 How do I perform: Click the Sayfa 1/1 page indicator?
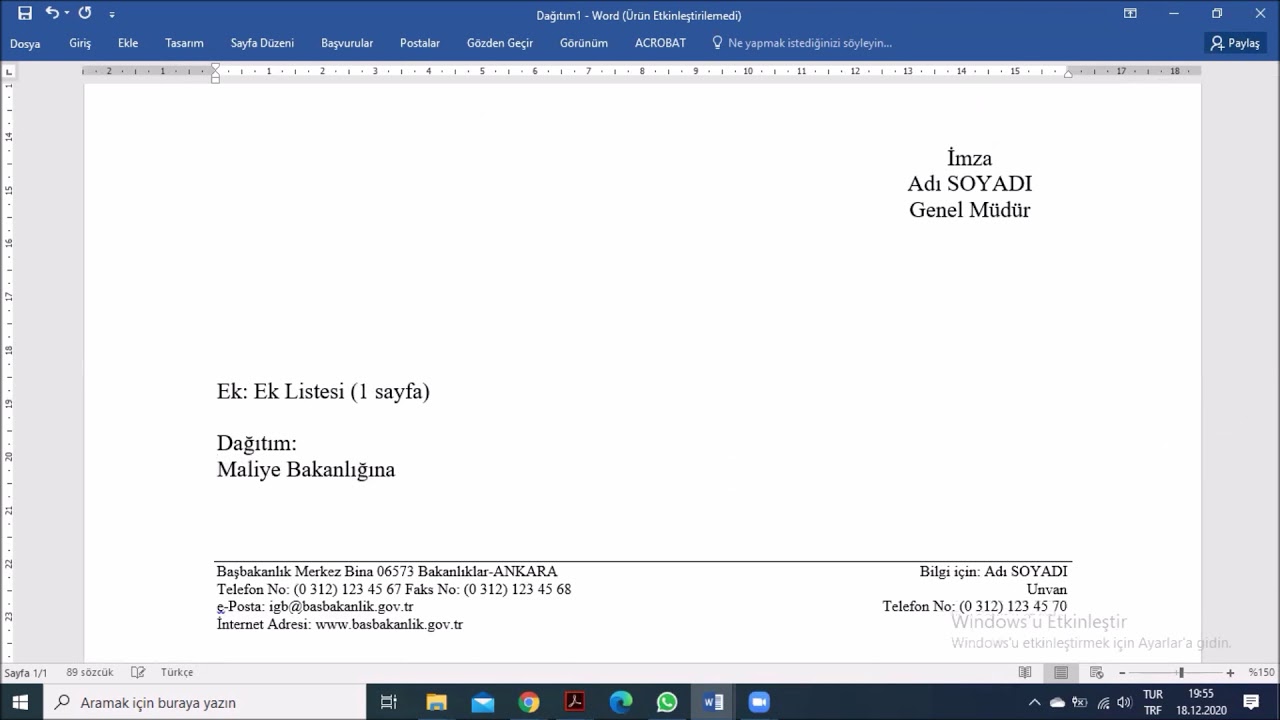pyautogui.click(x=26, y=672)
